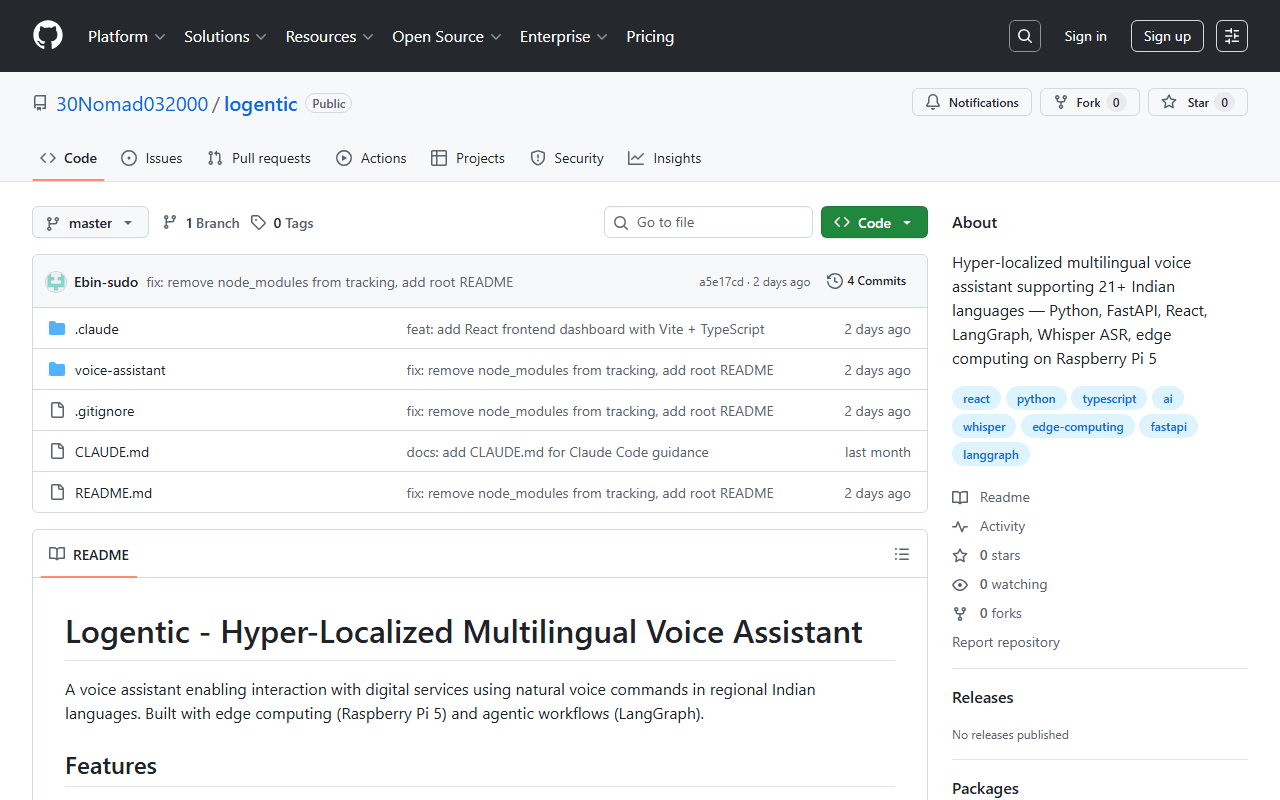Open the command palette icon top right

pos(1231,35)
